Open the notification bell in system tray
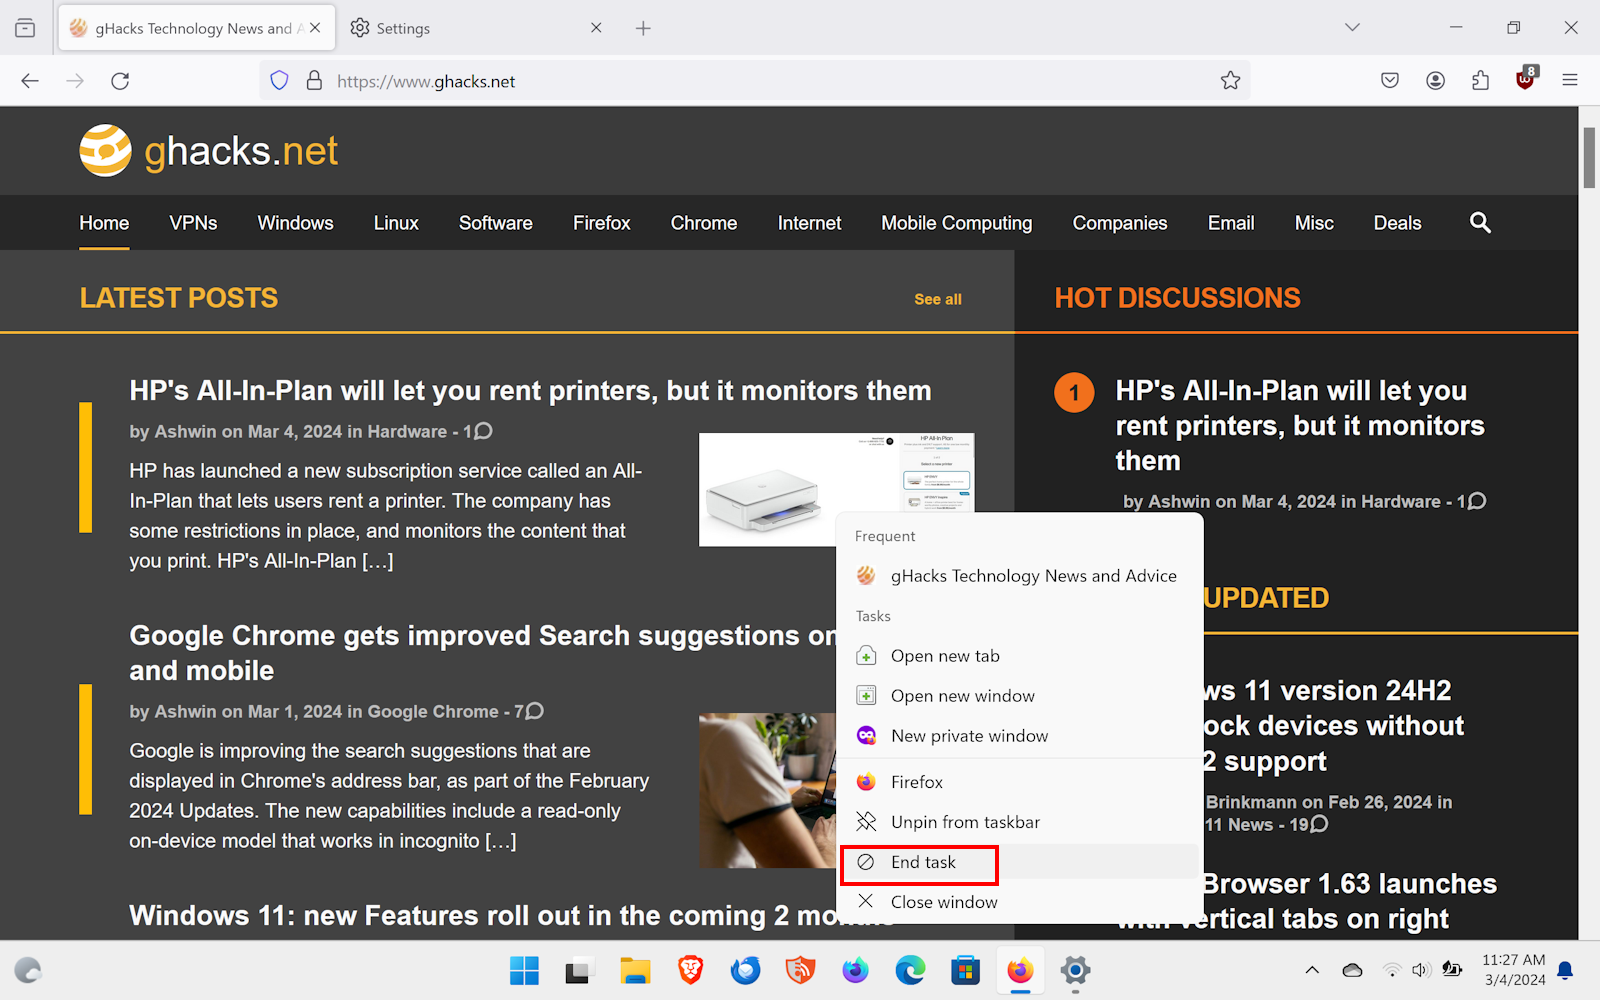Image resolution: width=1600 pixels, height=1000 pixels. [x=1566, y=970]
